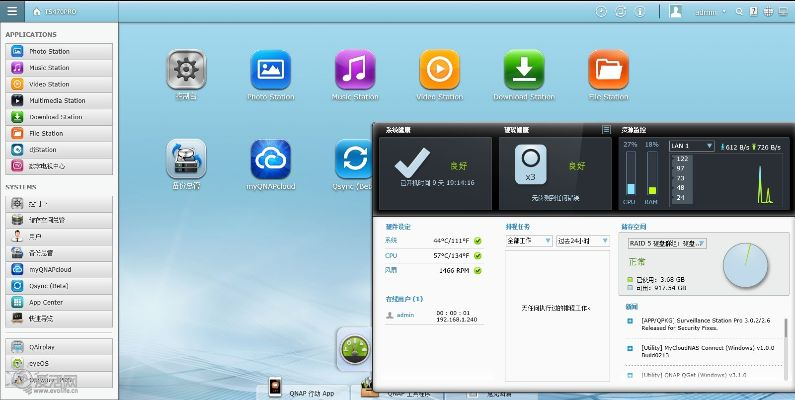795x400 pixels.
Task: Open the LAN 1 network dropdown
Action: 692,146
